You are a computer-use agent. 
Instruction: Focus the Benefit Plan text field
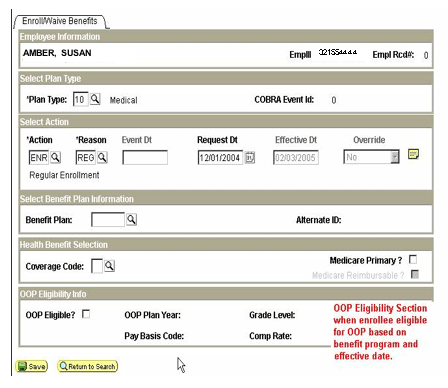click(x=108, y=220)
